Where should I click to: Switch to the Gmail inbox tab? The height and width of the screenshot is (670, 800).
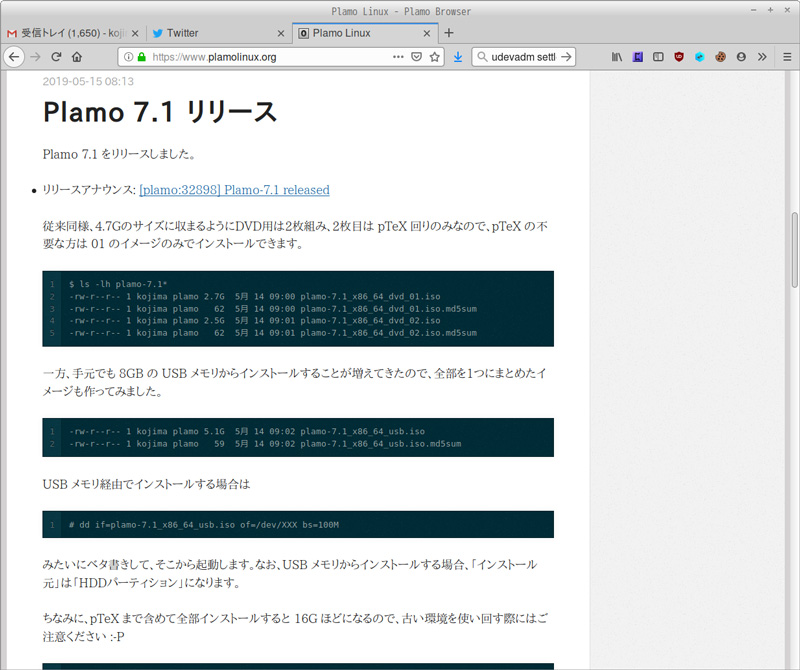coord(73,33)
